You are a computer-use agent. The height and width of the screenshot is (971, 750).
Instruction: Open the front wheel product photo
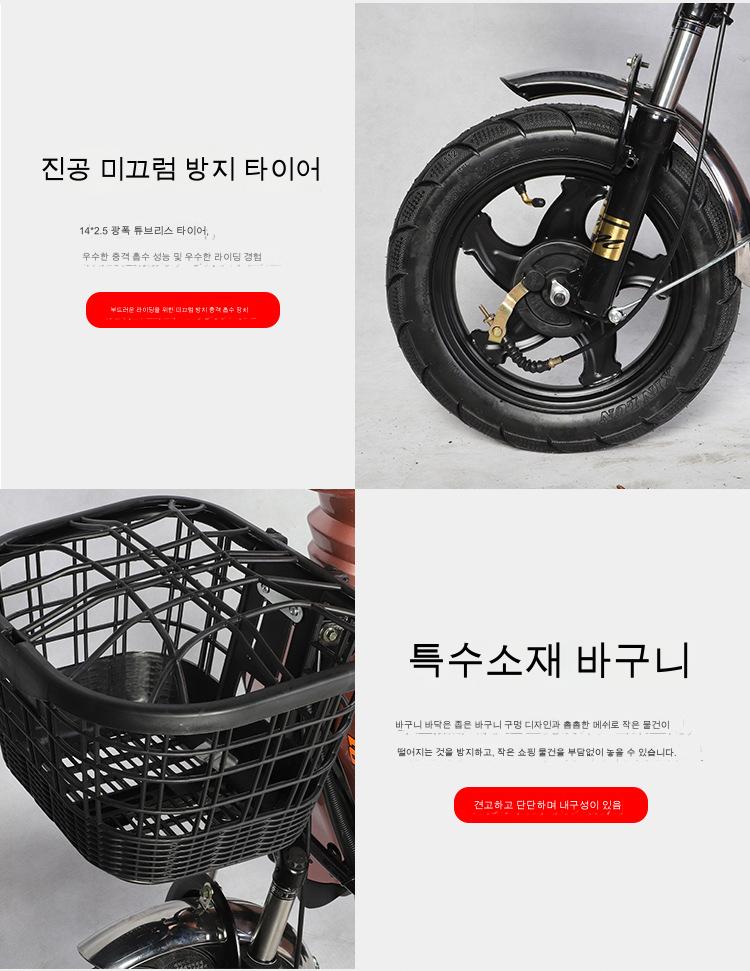coord(552,245)
